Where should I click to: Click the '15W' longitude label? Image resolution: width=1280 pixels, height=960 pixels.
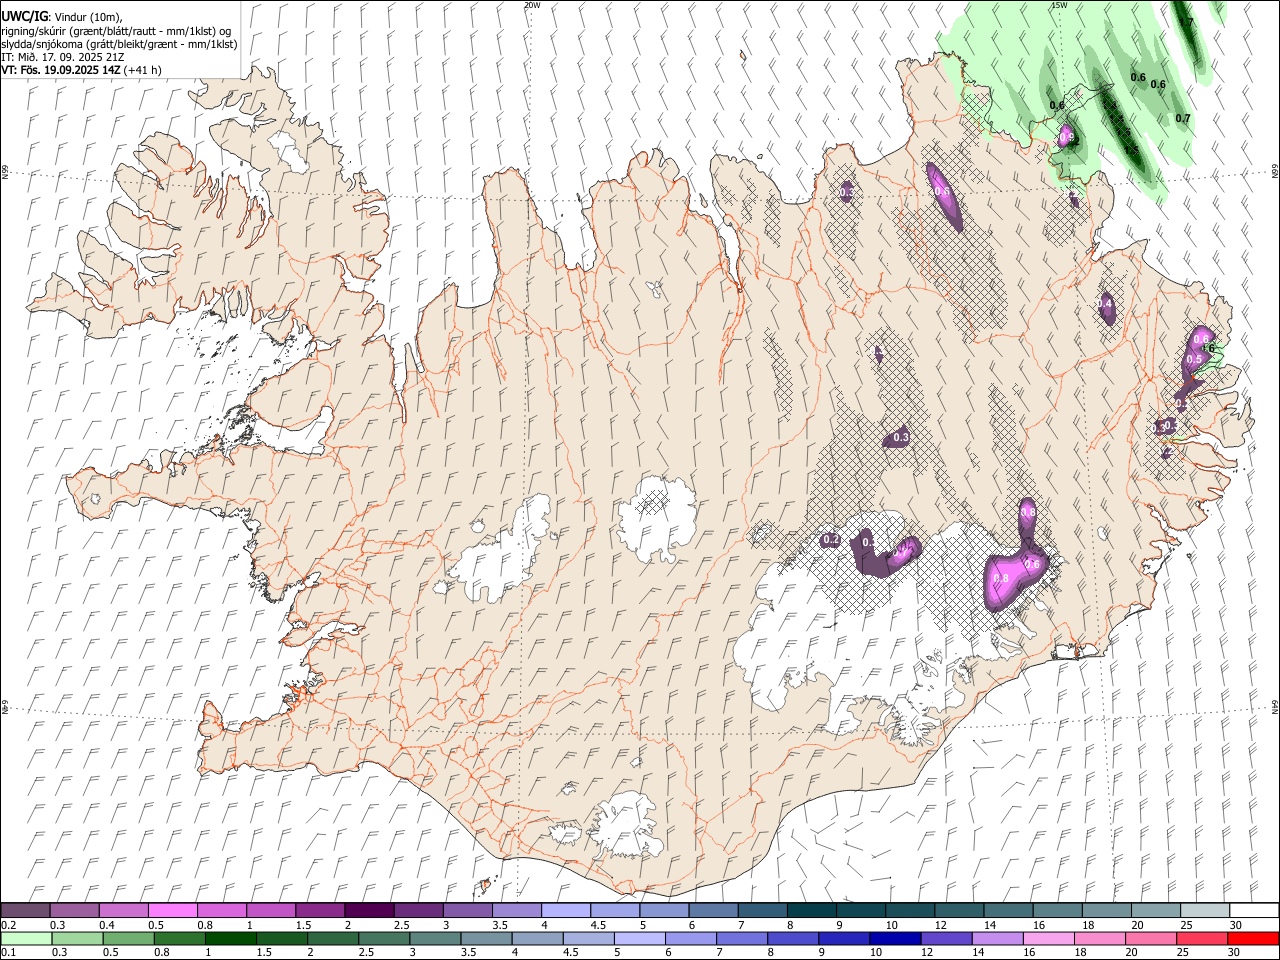(1059, 5)
